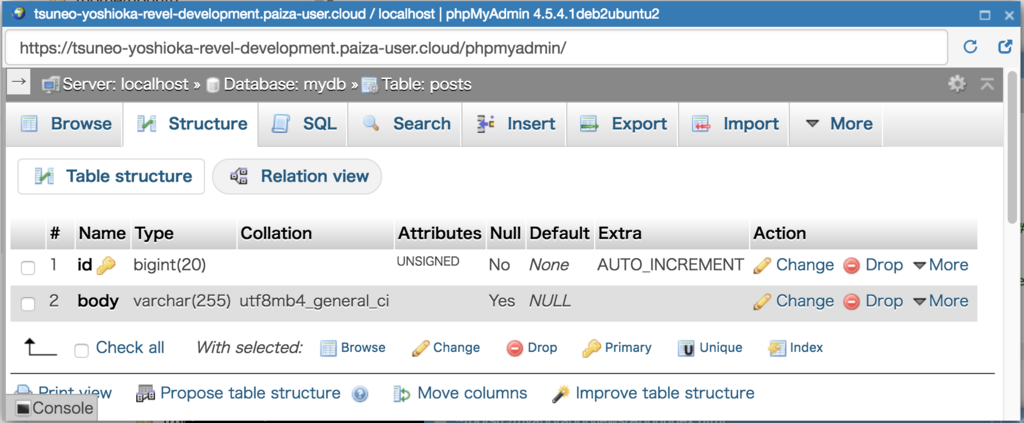Screen dimensions: 1024x423
Task: Open Propose table structure
Action: [x=250, y=393]
